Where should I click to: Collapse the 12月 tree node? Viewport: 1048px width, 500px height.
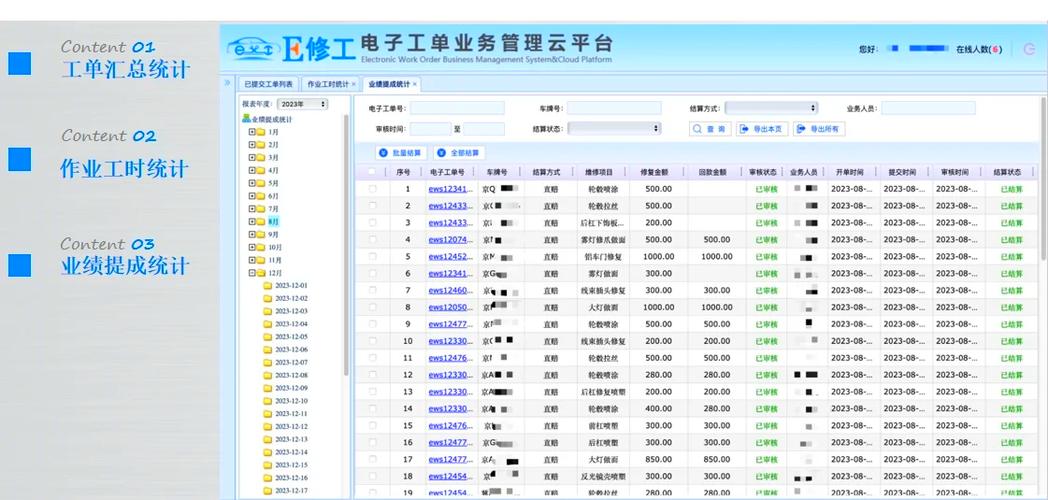point(252,273)
